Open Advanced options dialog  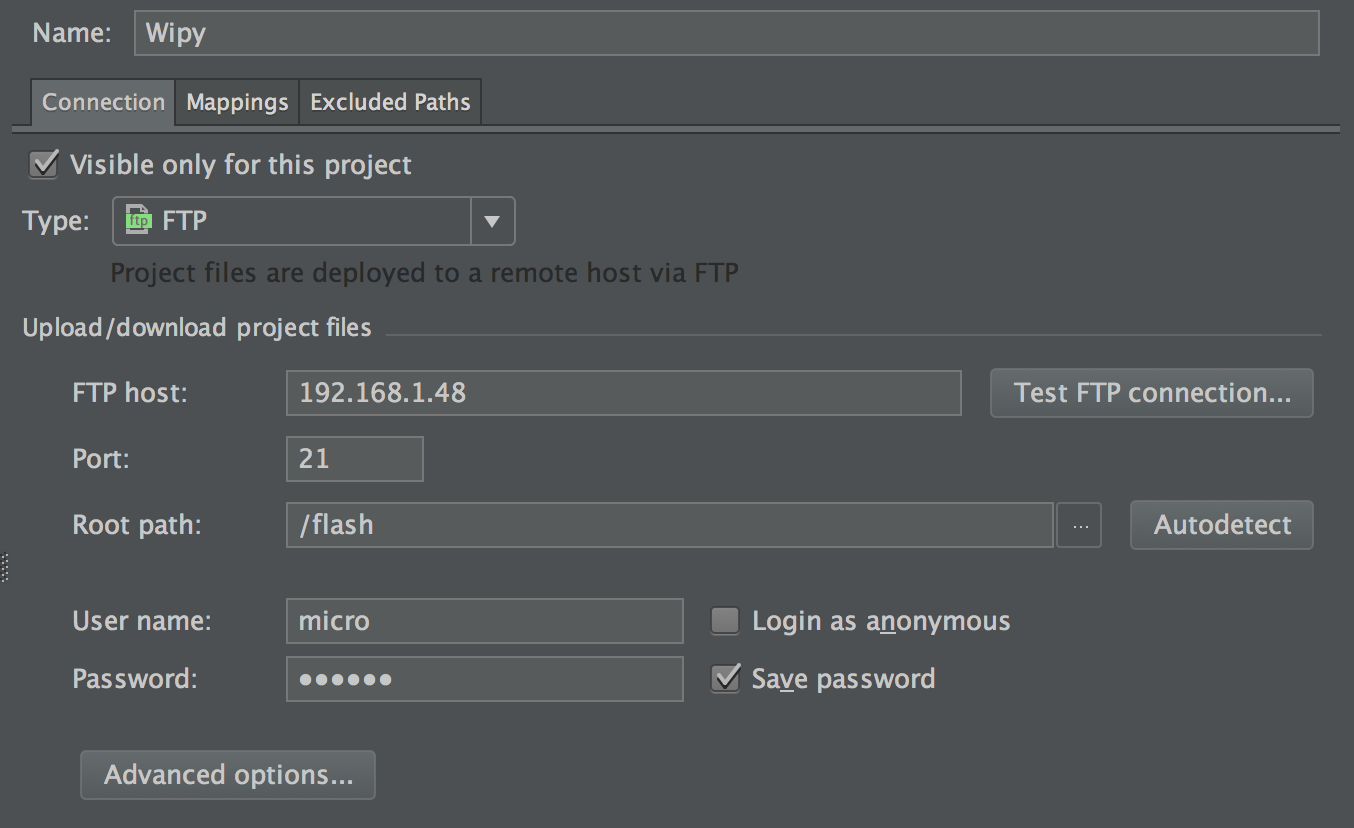228,775
